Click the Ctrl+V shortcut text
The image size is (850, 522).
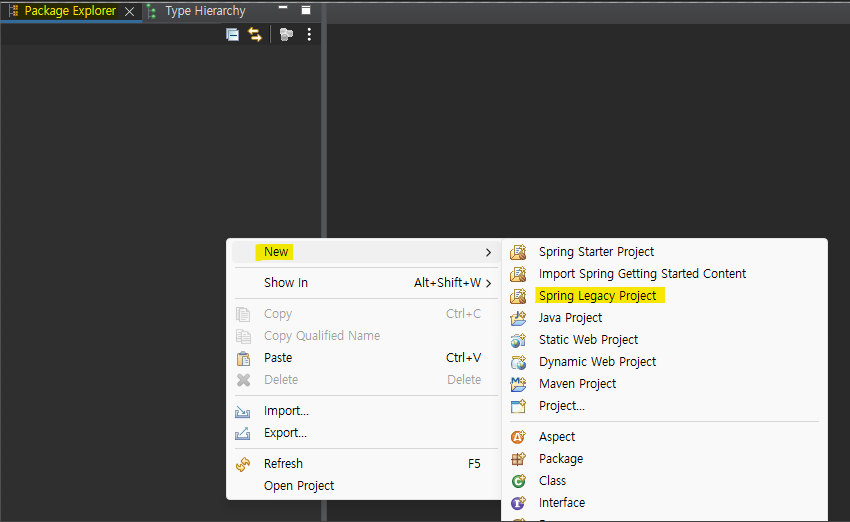tap(463, 358)
